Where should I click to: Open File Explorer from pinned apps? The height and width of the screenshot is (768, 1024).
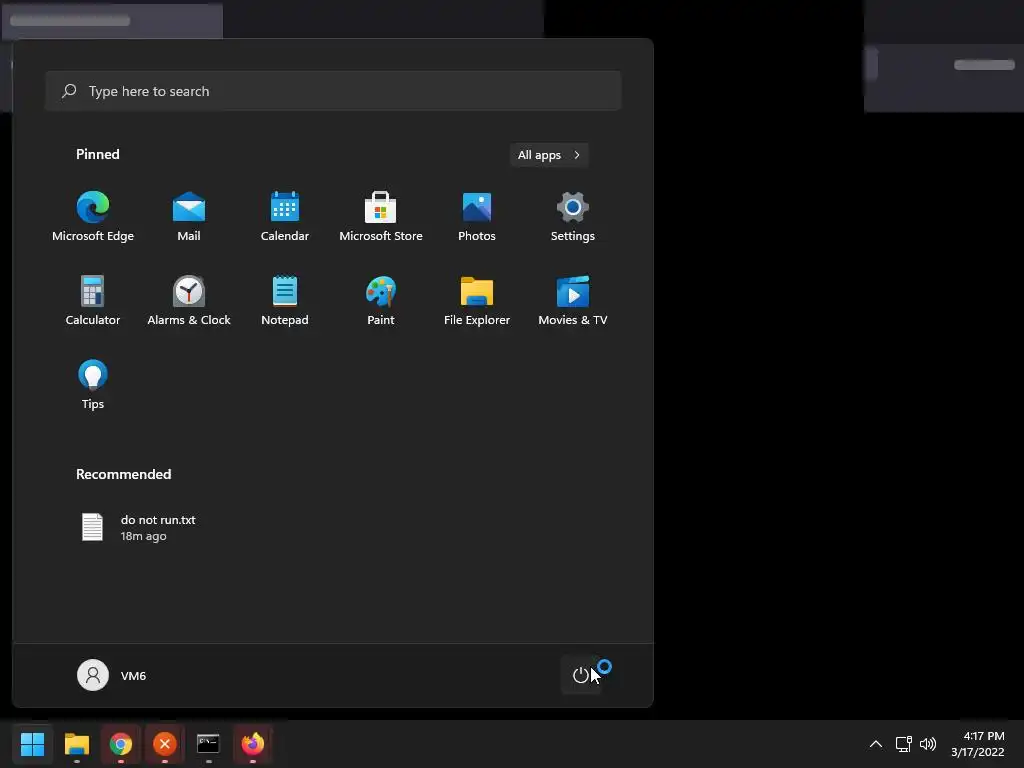[x=477, y=300]
